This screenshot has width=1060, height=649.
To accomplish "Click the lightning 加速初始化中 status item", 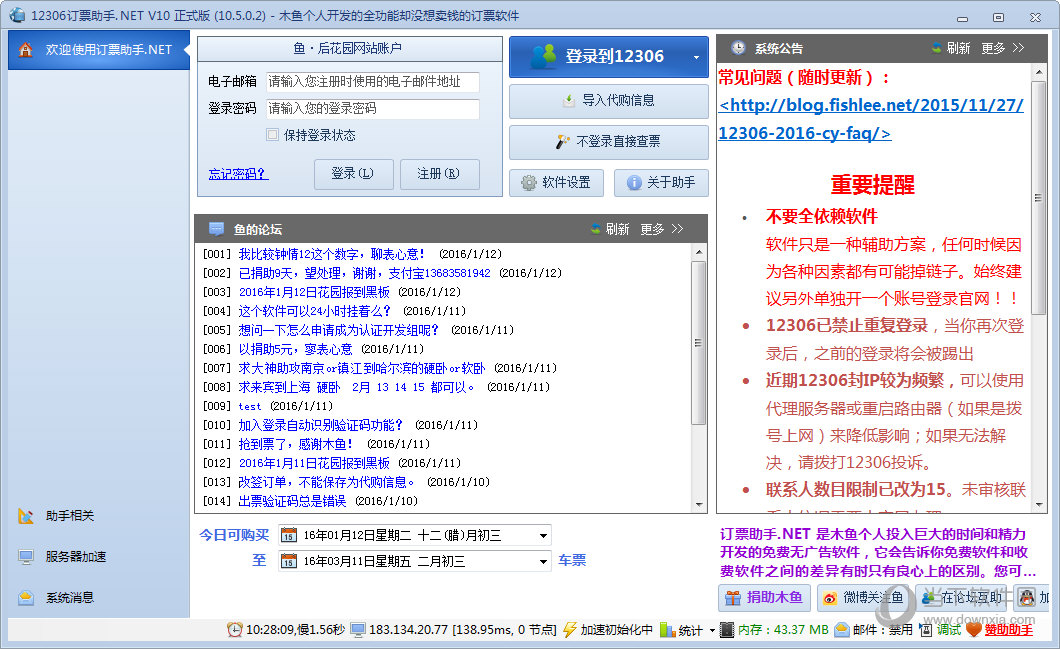I will [608, 629].
